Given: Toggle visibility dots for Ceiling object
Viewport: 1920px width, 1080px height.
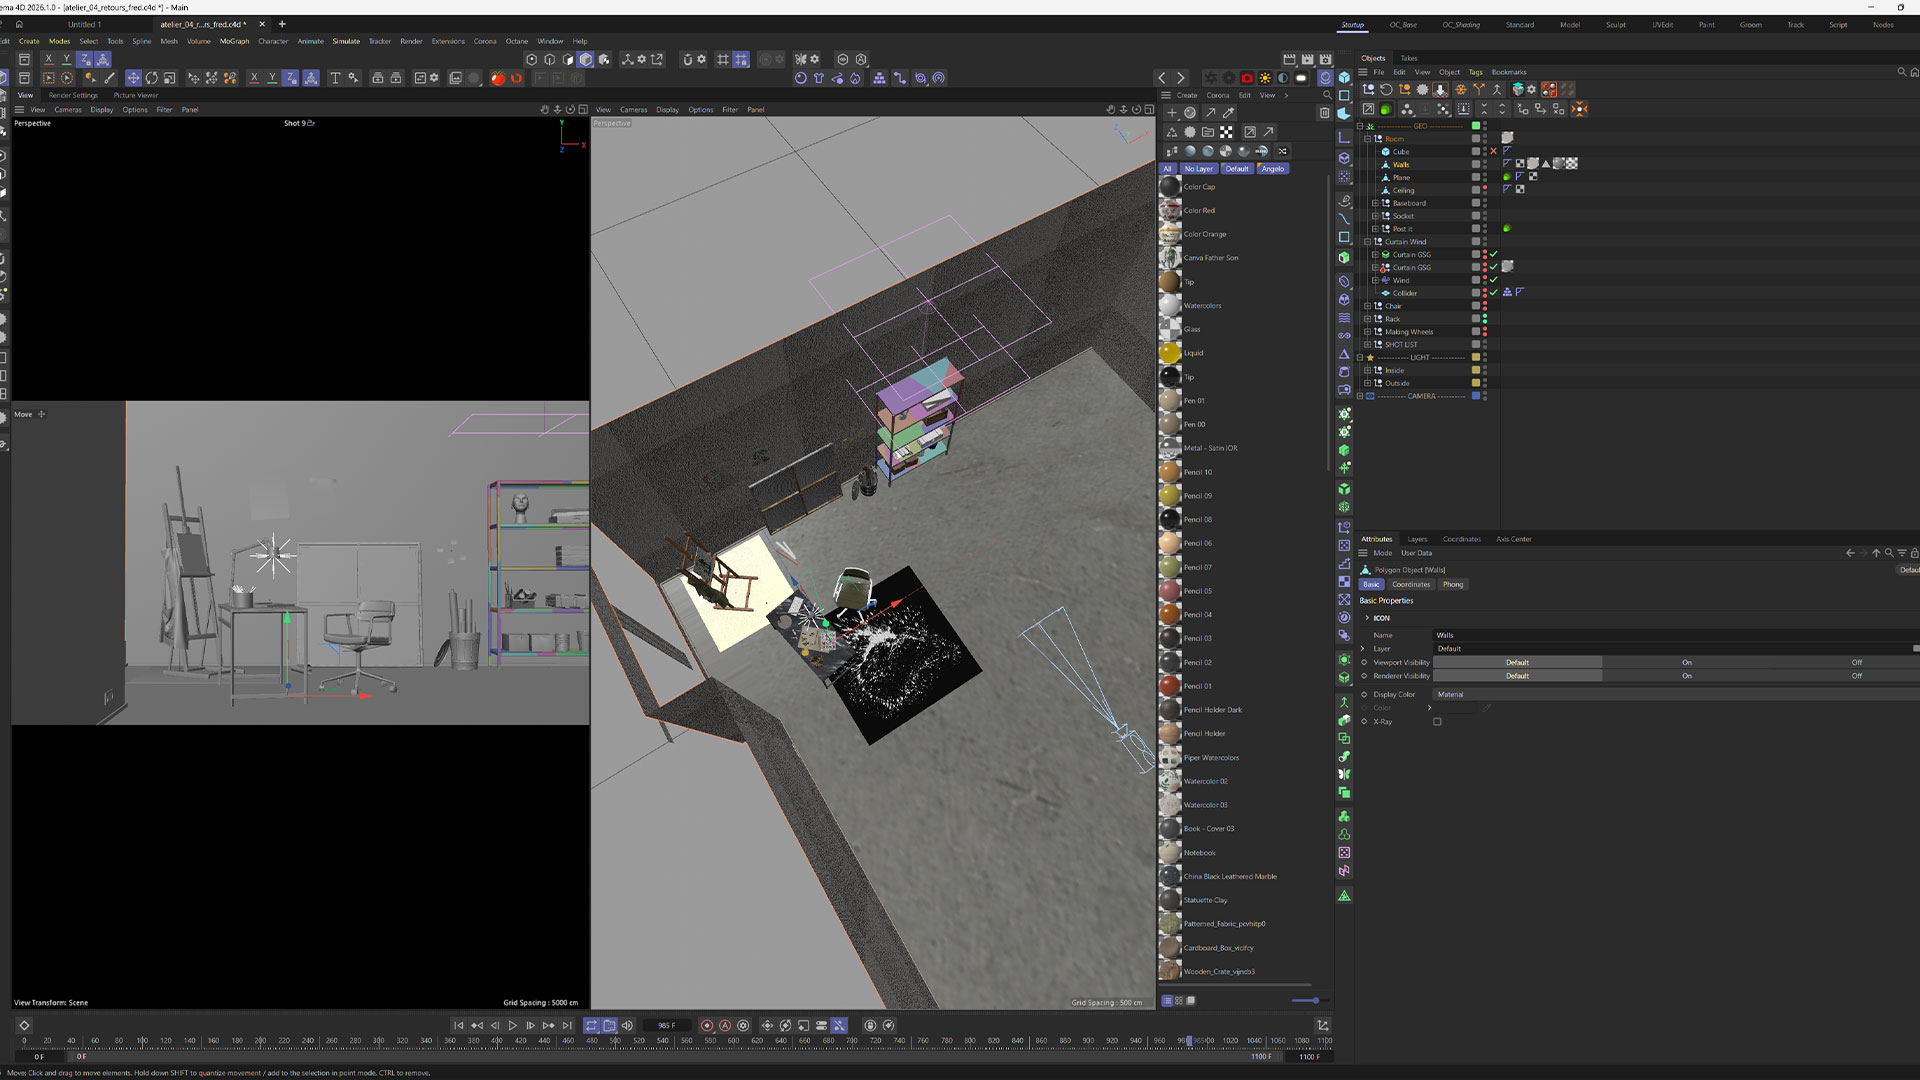Looking at the screenshot, I should 1484,190.
